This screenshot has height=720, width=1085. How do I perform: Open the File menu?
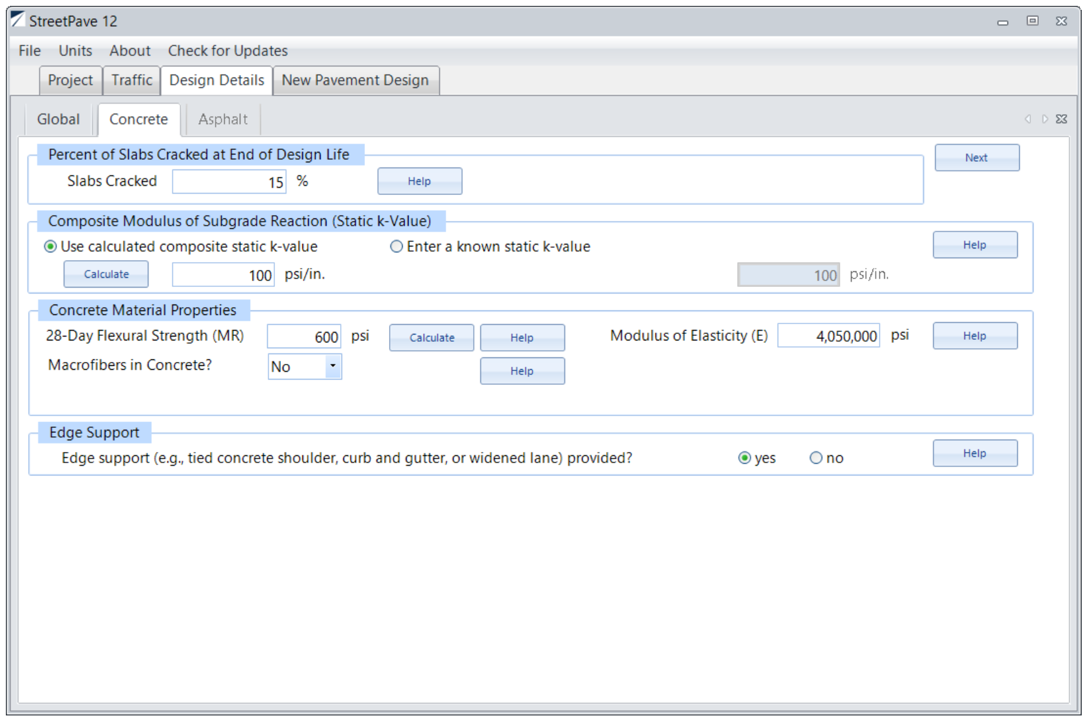click(30, 51)
